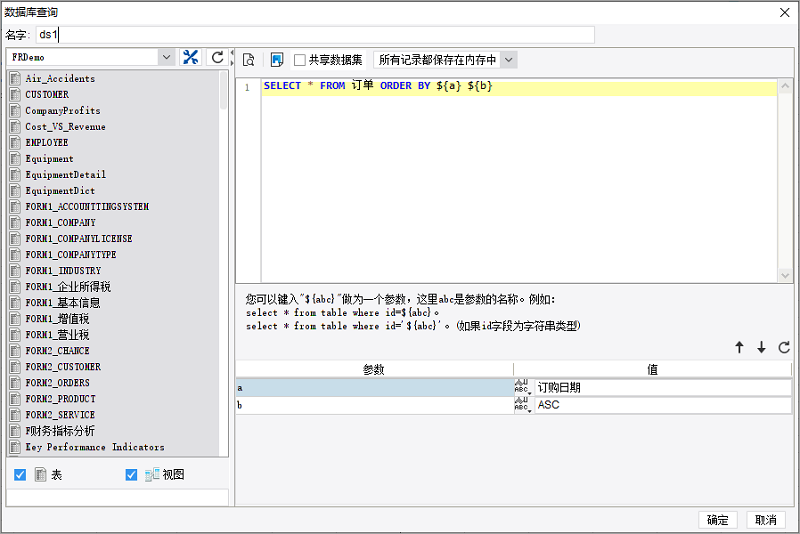Close the 数据库查询 dialog

coord(785,12)
